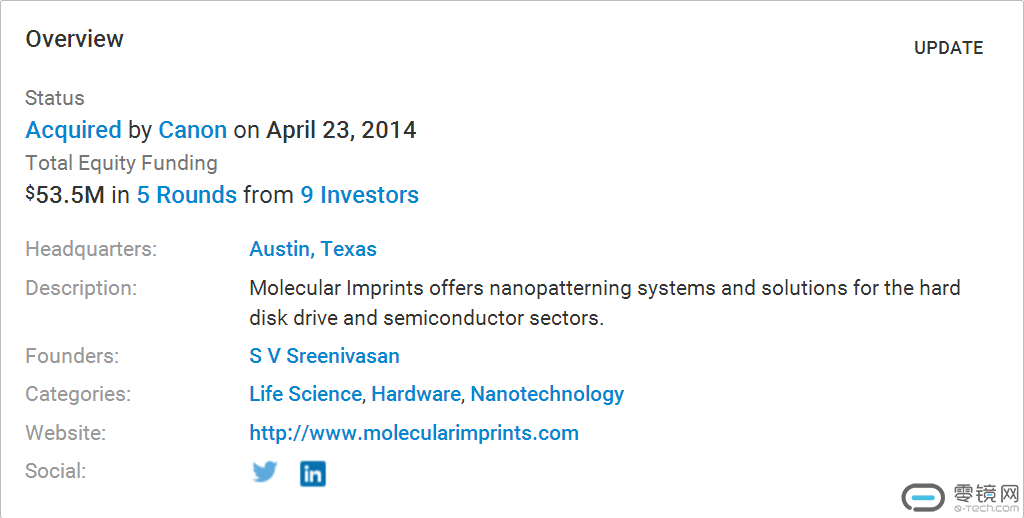Browse the Nanotechnology category
The width and height of the screenshot is (1024, 518).
tap(547, 394)
